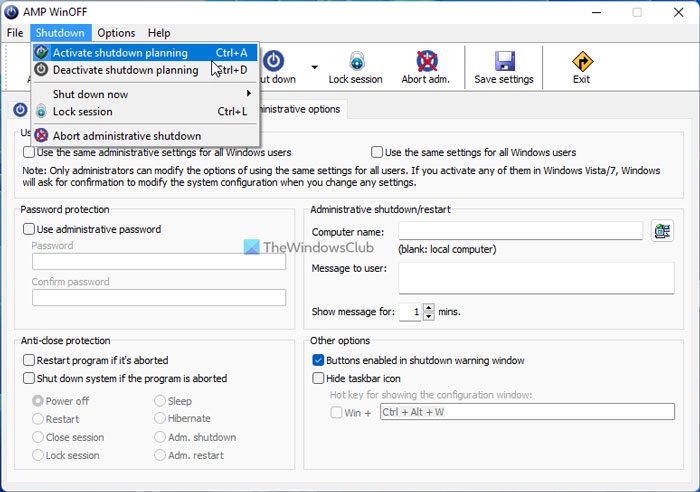This screenshot has height=492, width=700.
Task: Close the AMP WinOFF window
Action: [x=679, y=12]
